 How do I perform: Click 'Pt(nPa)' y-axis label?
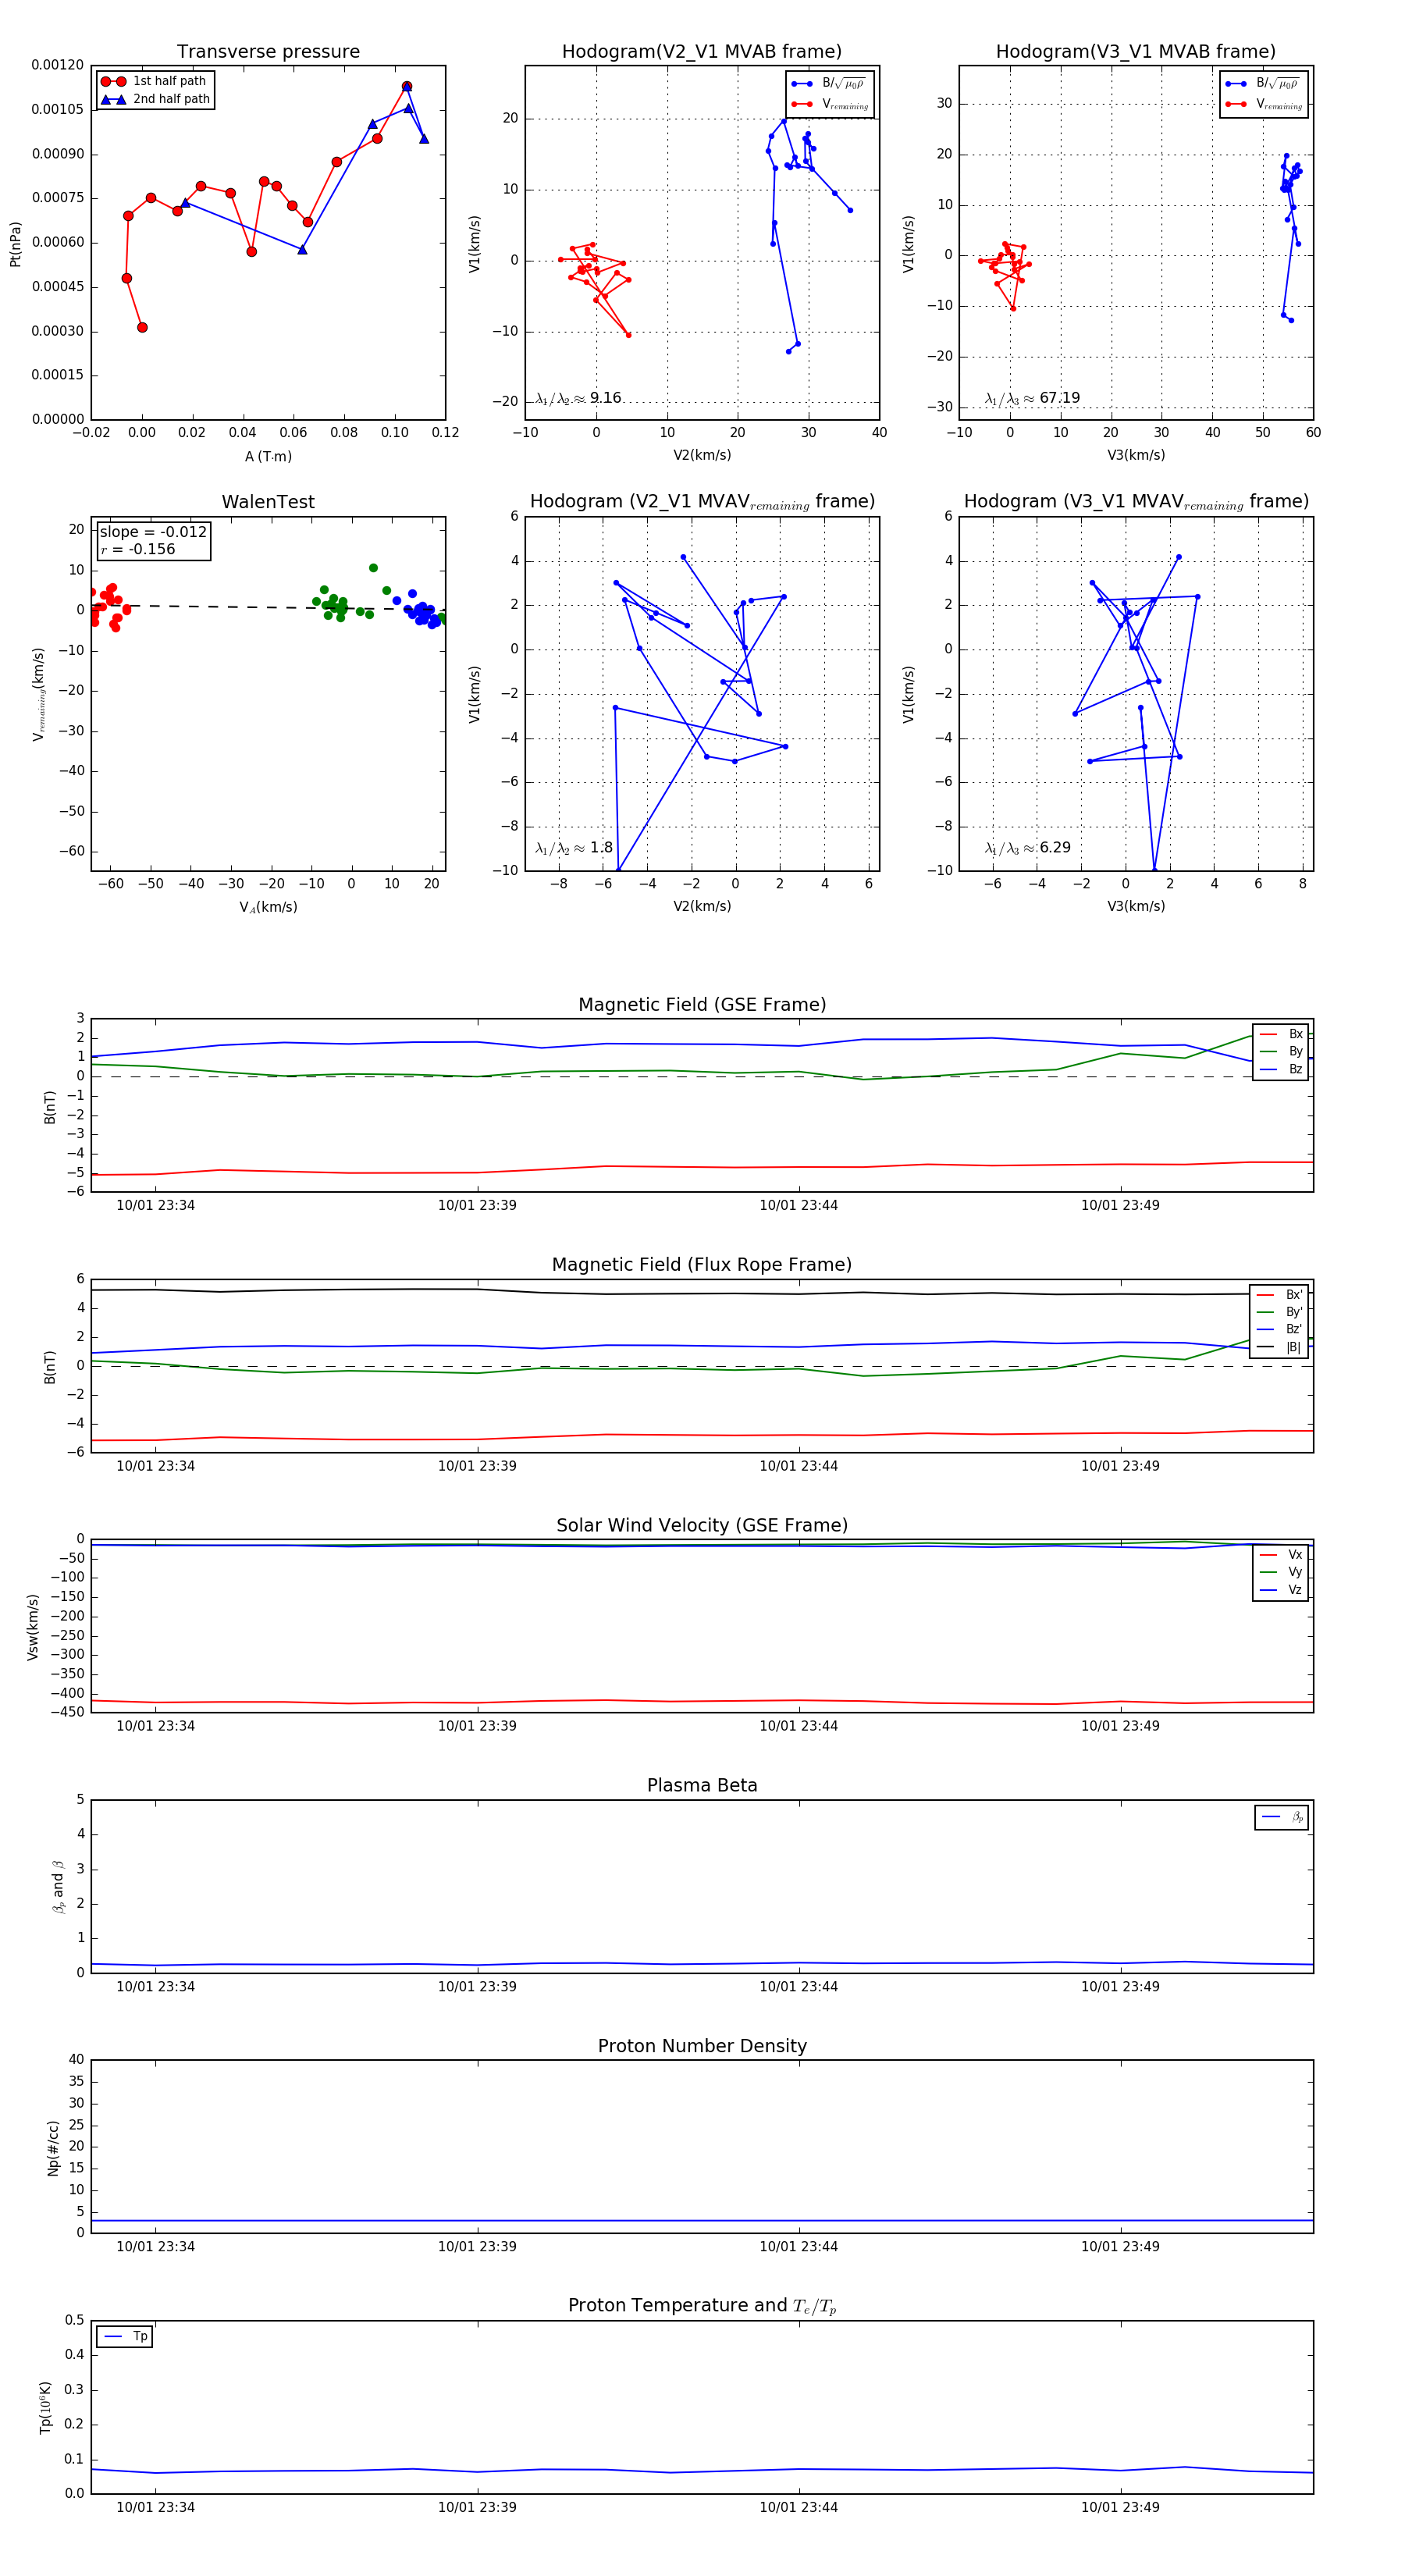click(x=15, y=244)
